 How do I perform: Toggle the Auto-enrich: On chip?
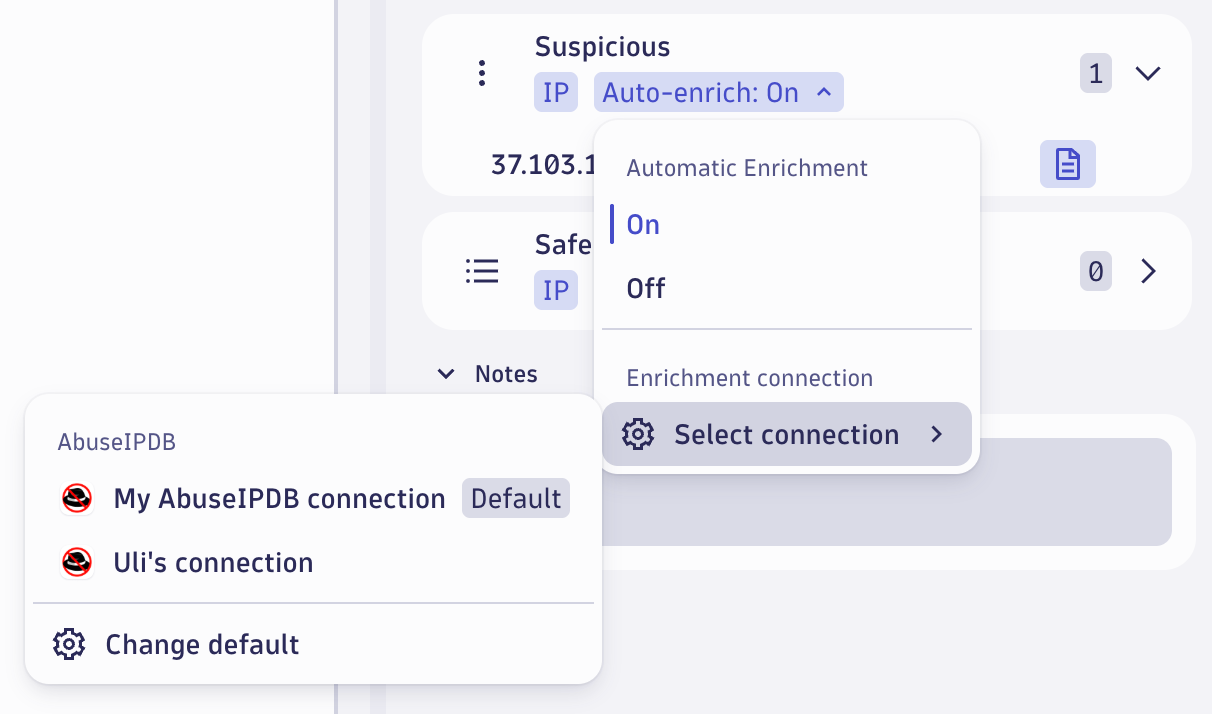(x=718, y=92)
